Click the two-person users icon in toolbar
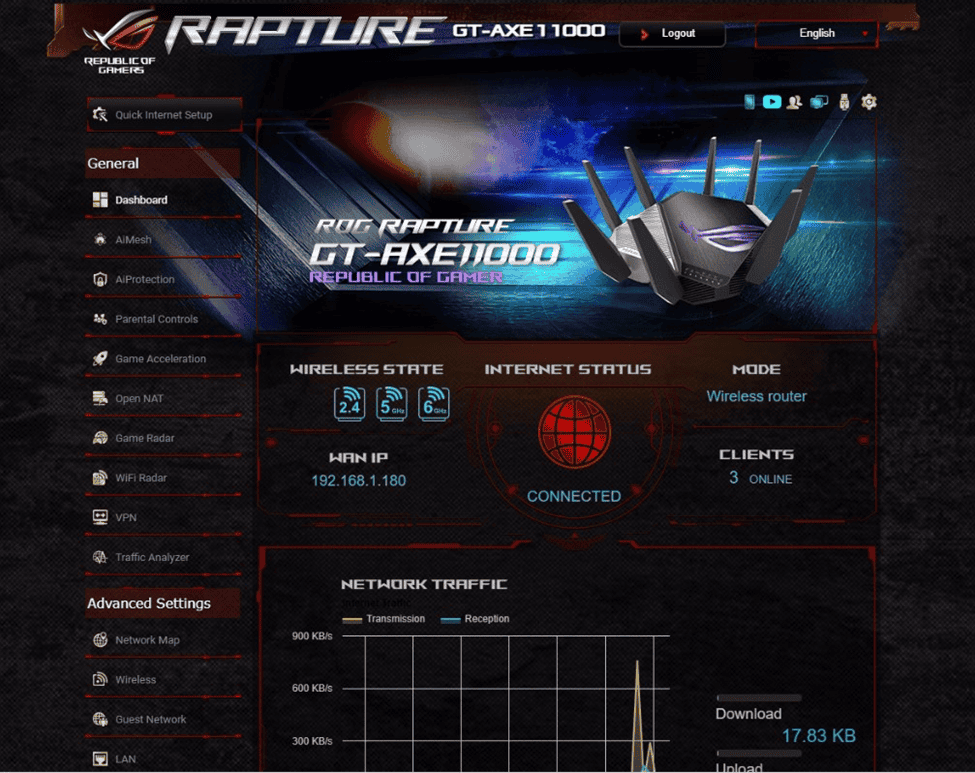The image size is (975, 773). (794, 102)
